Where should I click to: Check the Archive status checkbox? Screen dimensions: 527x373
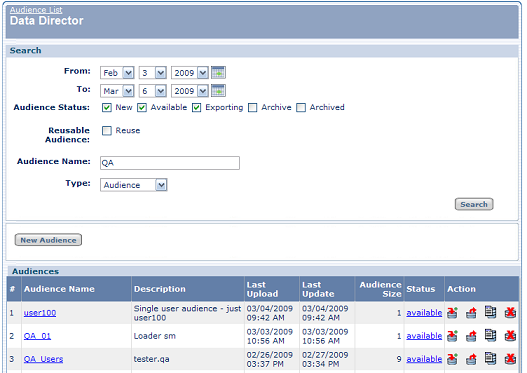(252, 108)
